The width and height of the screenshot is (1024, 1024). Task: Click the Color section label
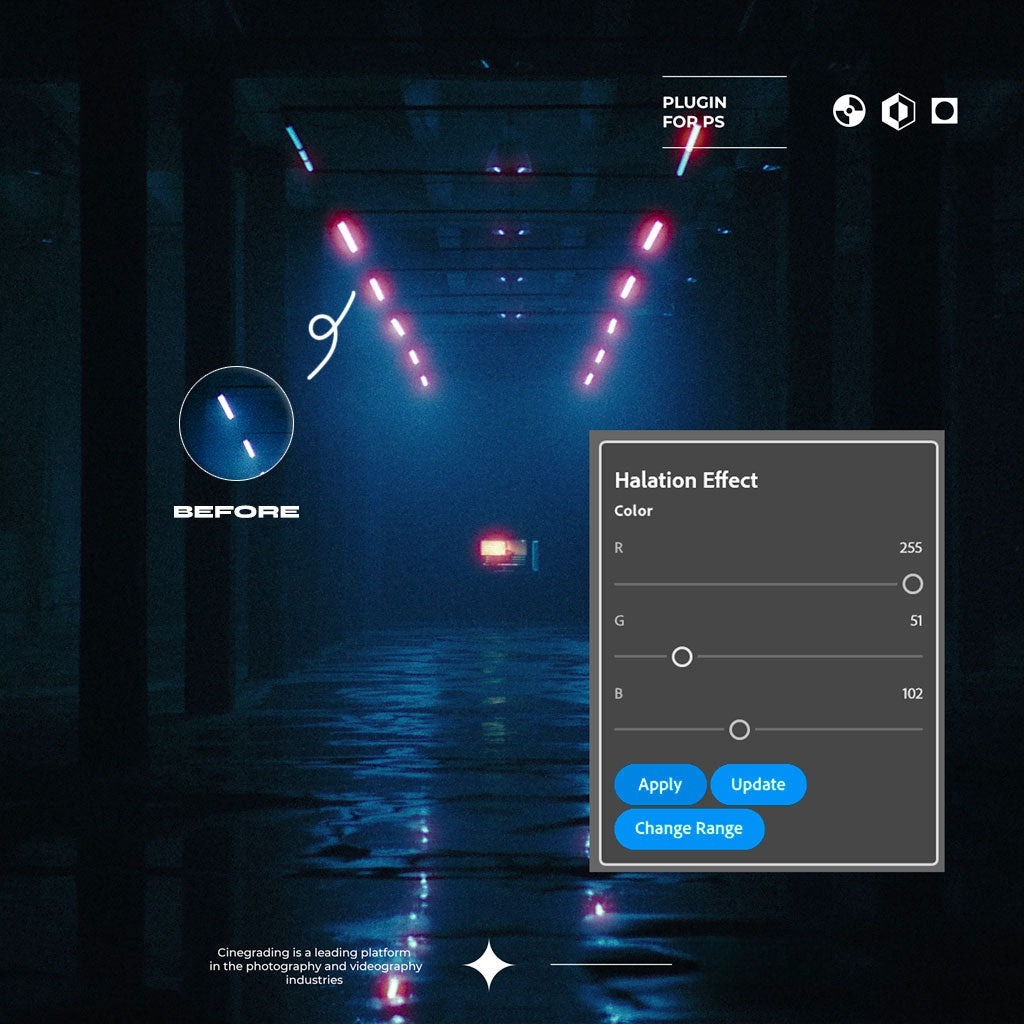coord(633,511)
